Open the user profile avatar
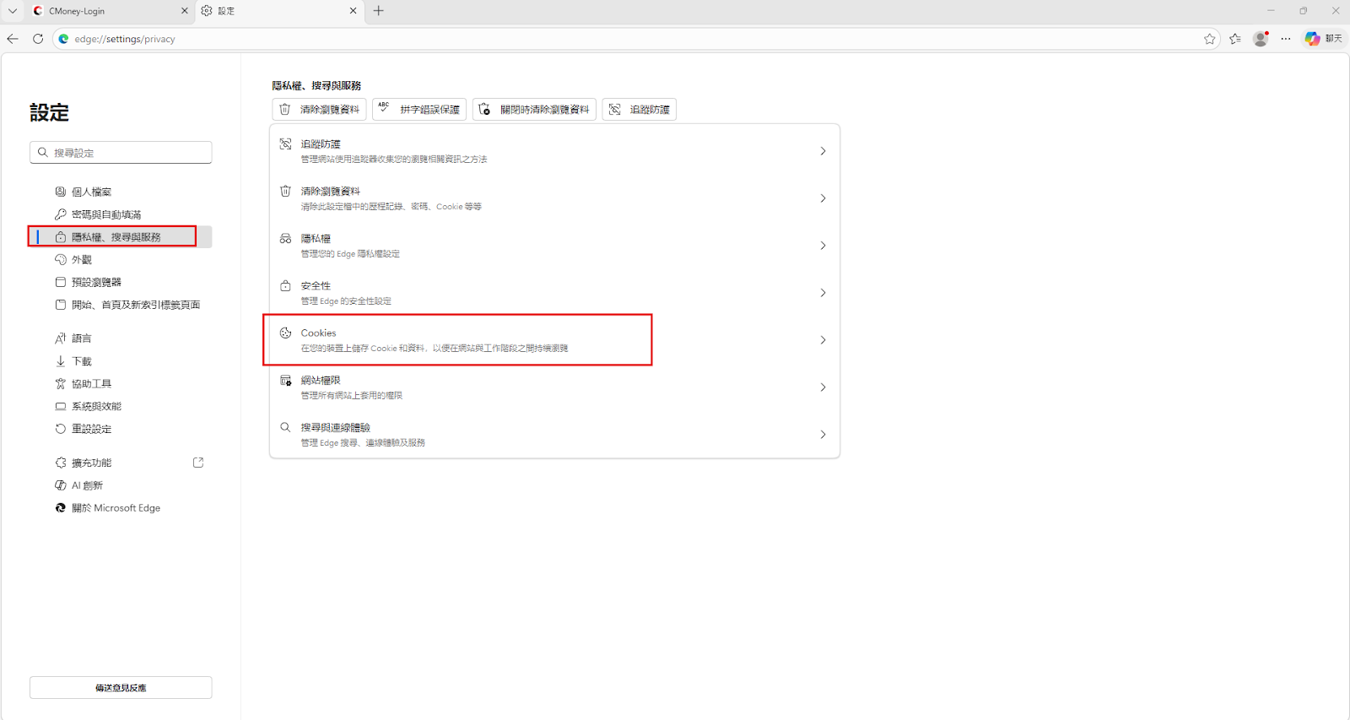The height and width of the screenshot is (720, 1350). (1260, 39)
